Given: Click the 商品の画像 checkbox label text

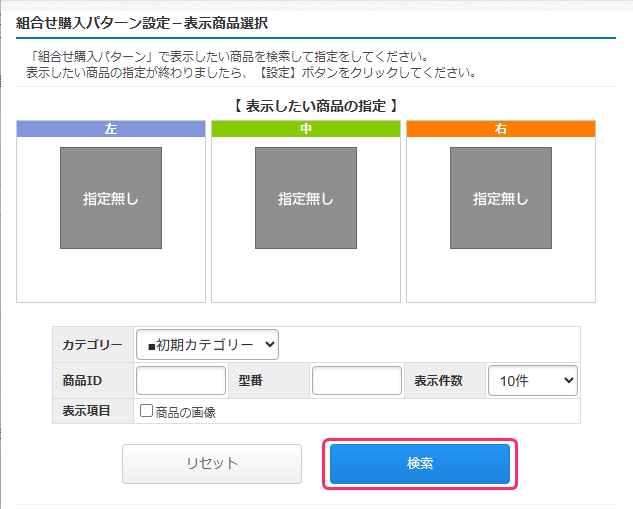Looking at the screenshot, I should [186, 412].
